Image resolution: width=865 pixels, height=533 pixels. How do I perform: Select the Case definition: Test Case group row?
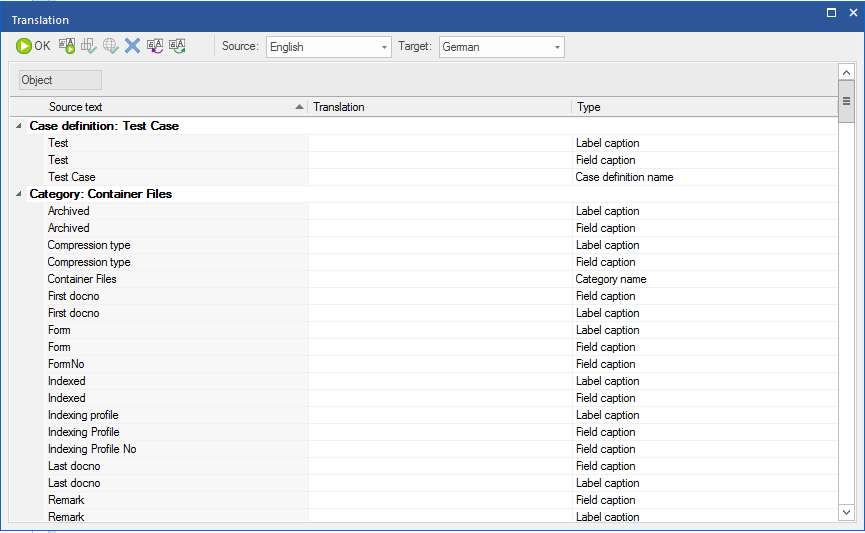432,126
